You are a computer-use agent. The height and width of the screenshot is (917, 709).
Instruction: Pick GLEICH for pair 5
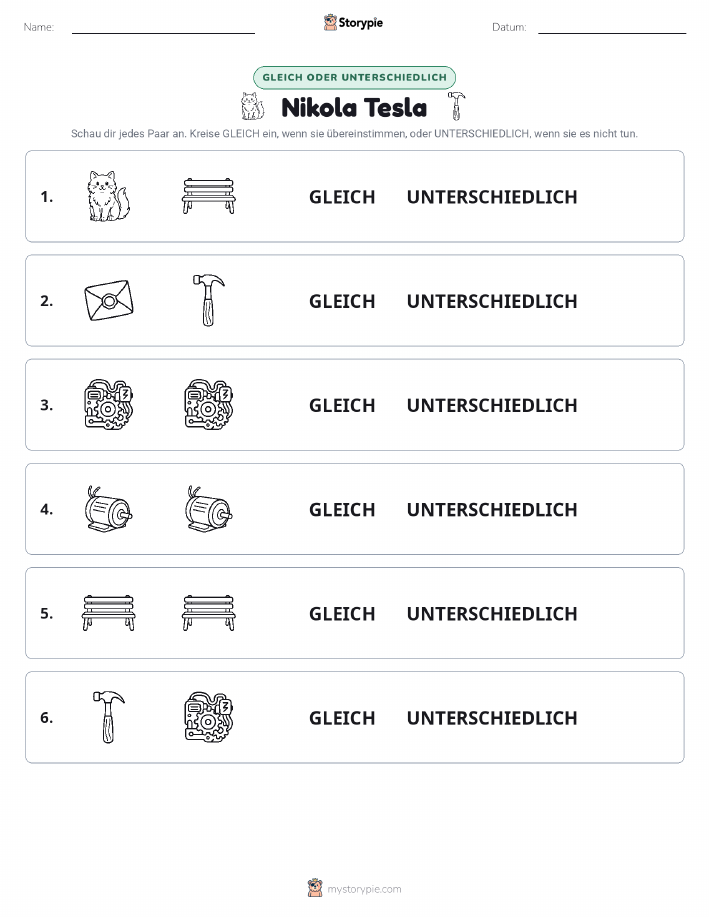tap(342, 613)
